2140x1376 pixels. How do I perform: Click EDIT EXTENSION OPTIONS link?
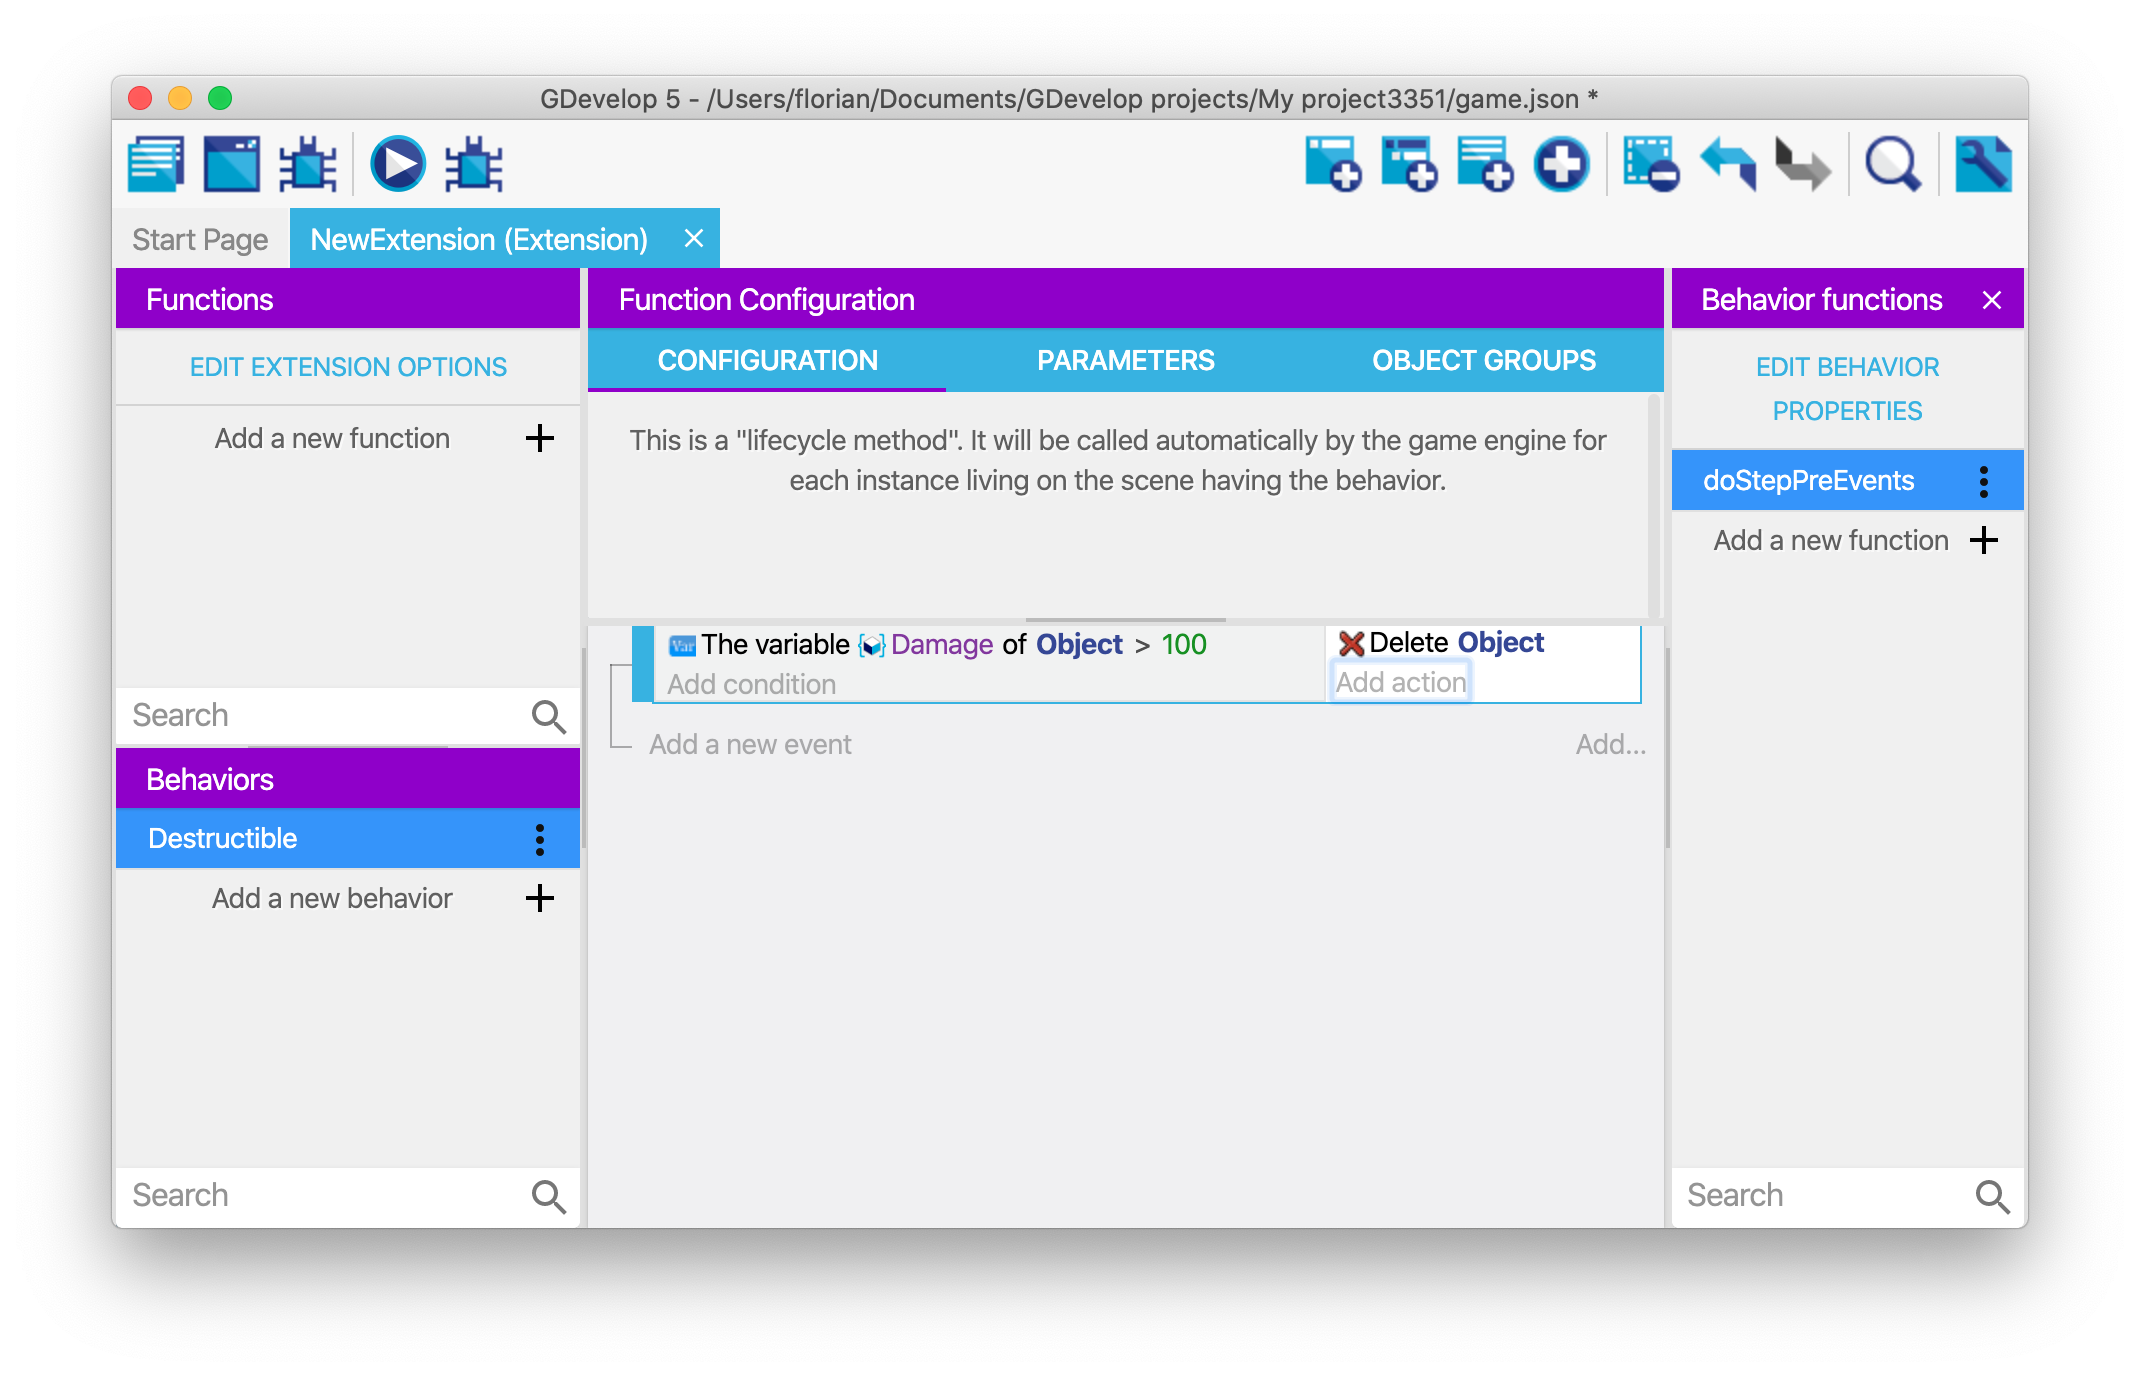346,367
